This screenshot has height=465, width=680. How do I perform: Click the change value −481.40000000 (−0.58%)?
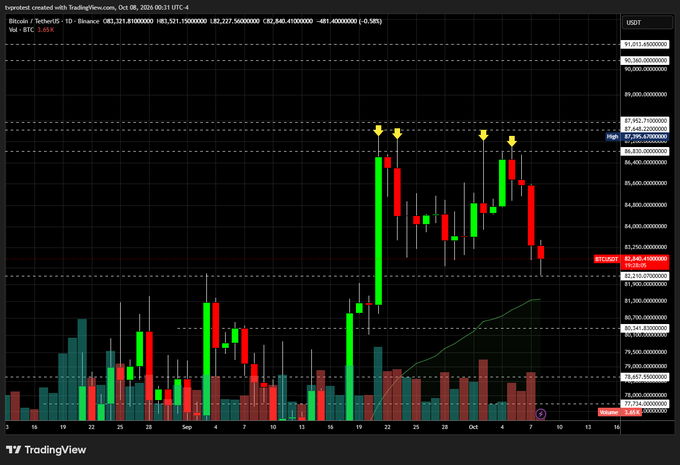pos(349,21)
